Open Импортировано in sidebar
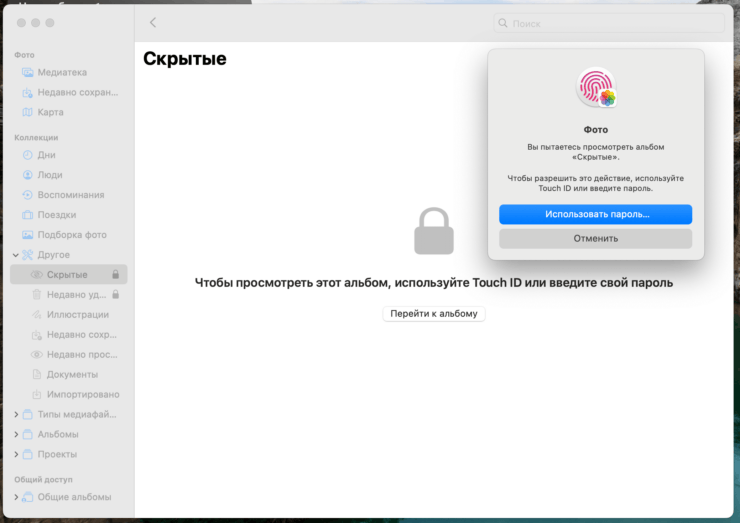This screenshot has height=523, width=740. 69,395
